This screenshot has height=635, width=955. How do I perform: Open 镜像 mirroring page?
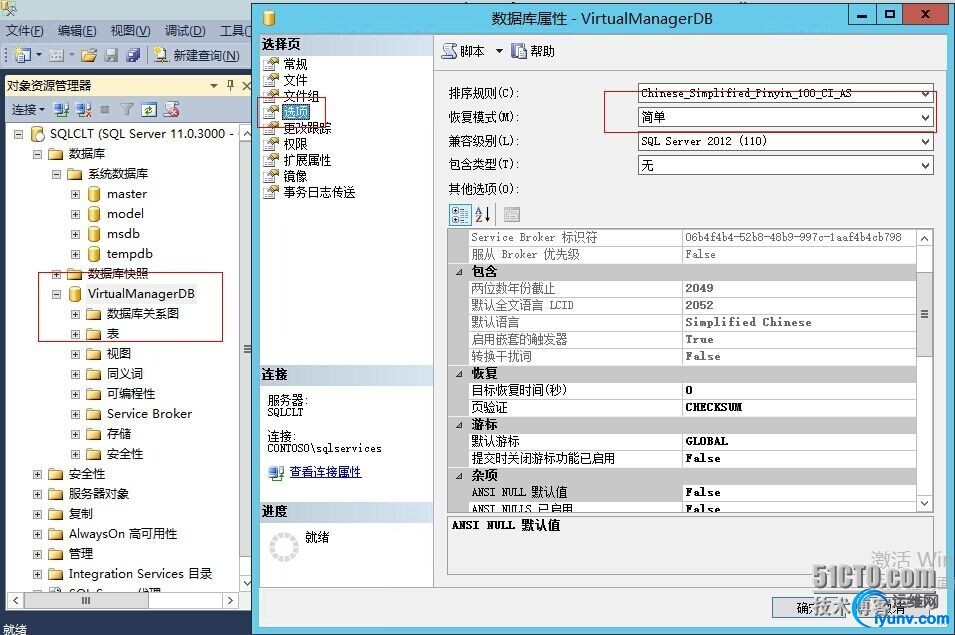tap(295, 176)
